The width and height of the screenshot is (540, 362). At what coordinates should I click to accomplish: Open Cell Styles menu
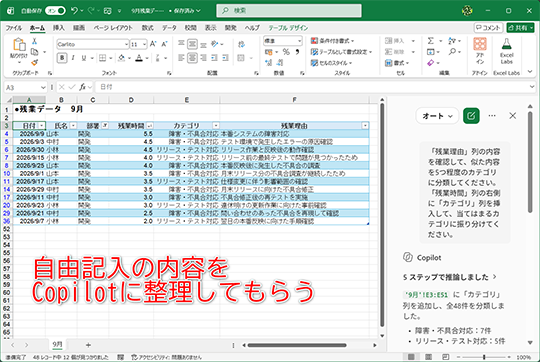pyautogui.click(x=331, y=63)
